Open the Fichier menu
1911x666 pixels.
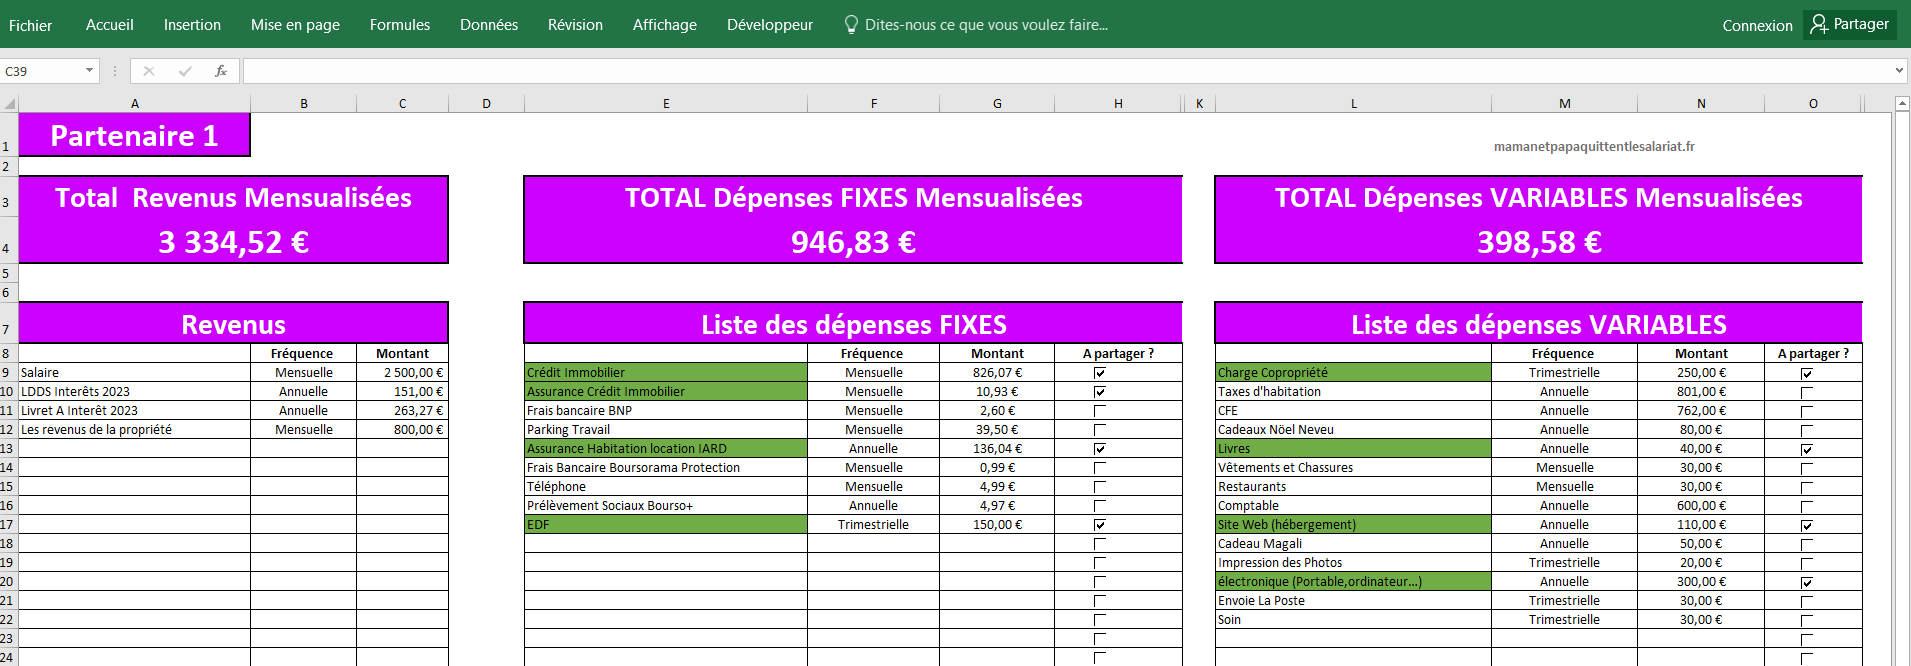click(x=30, y=25)
